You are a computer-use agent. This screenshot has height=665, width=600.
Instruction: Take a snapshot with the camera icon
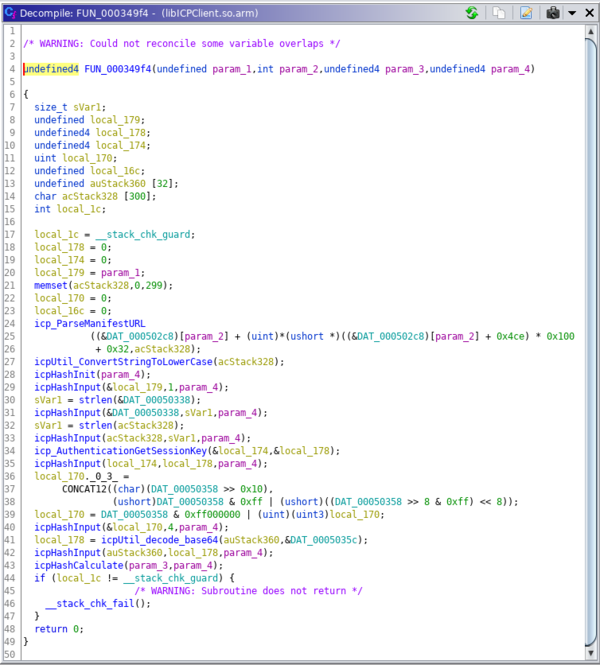[553, 13]
